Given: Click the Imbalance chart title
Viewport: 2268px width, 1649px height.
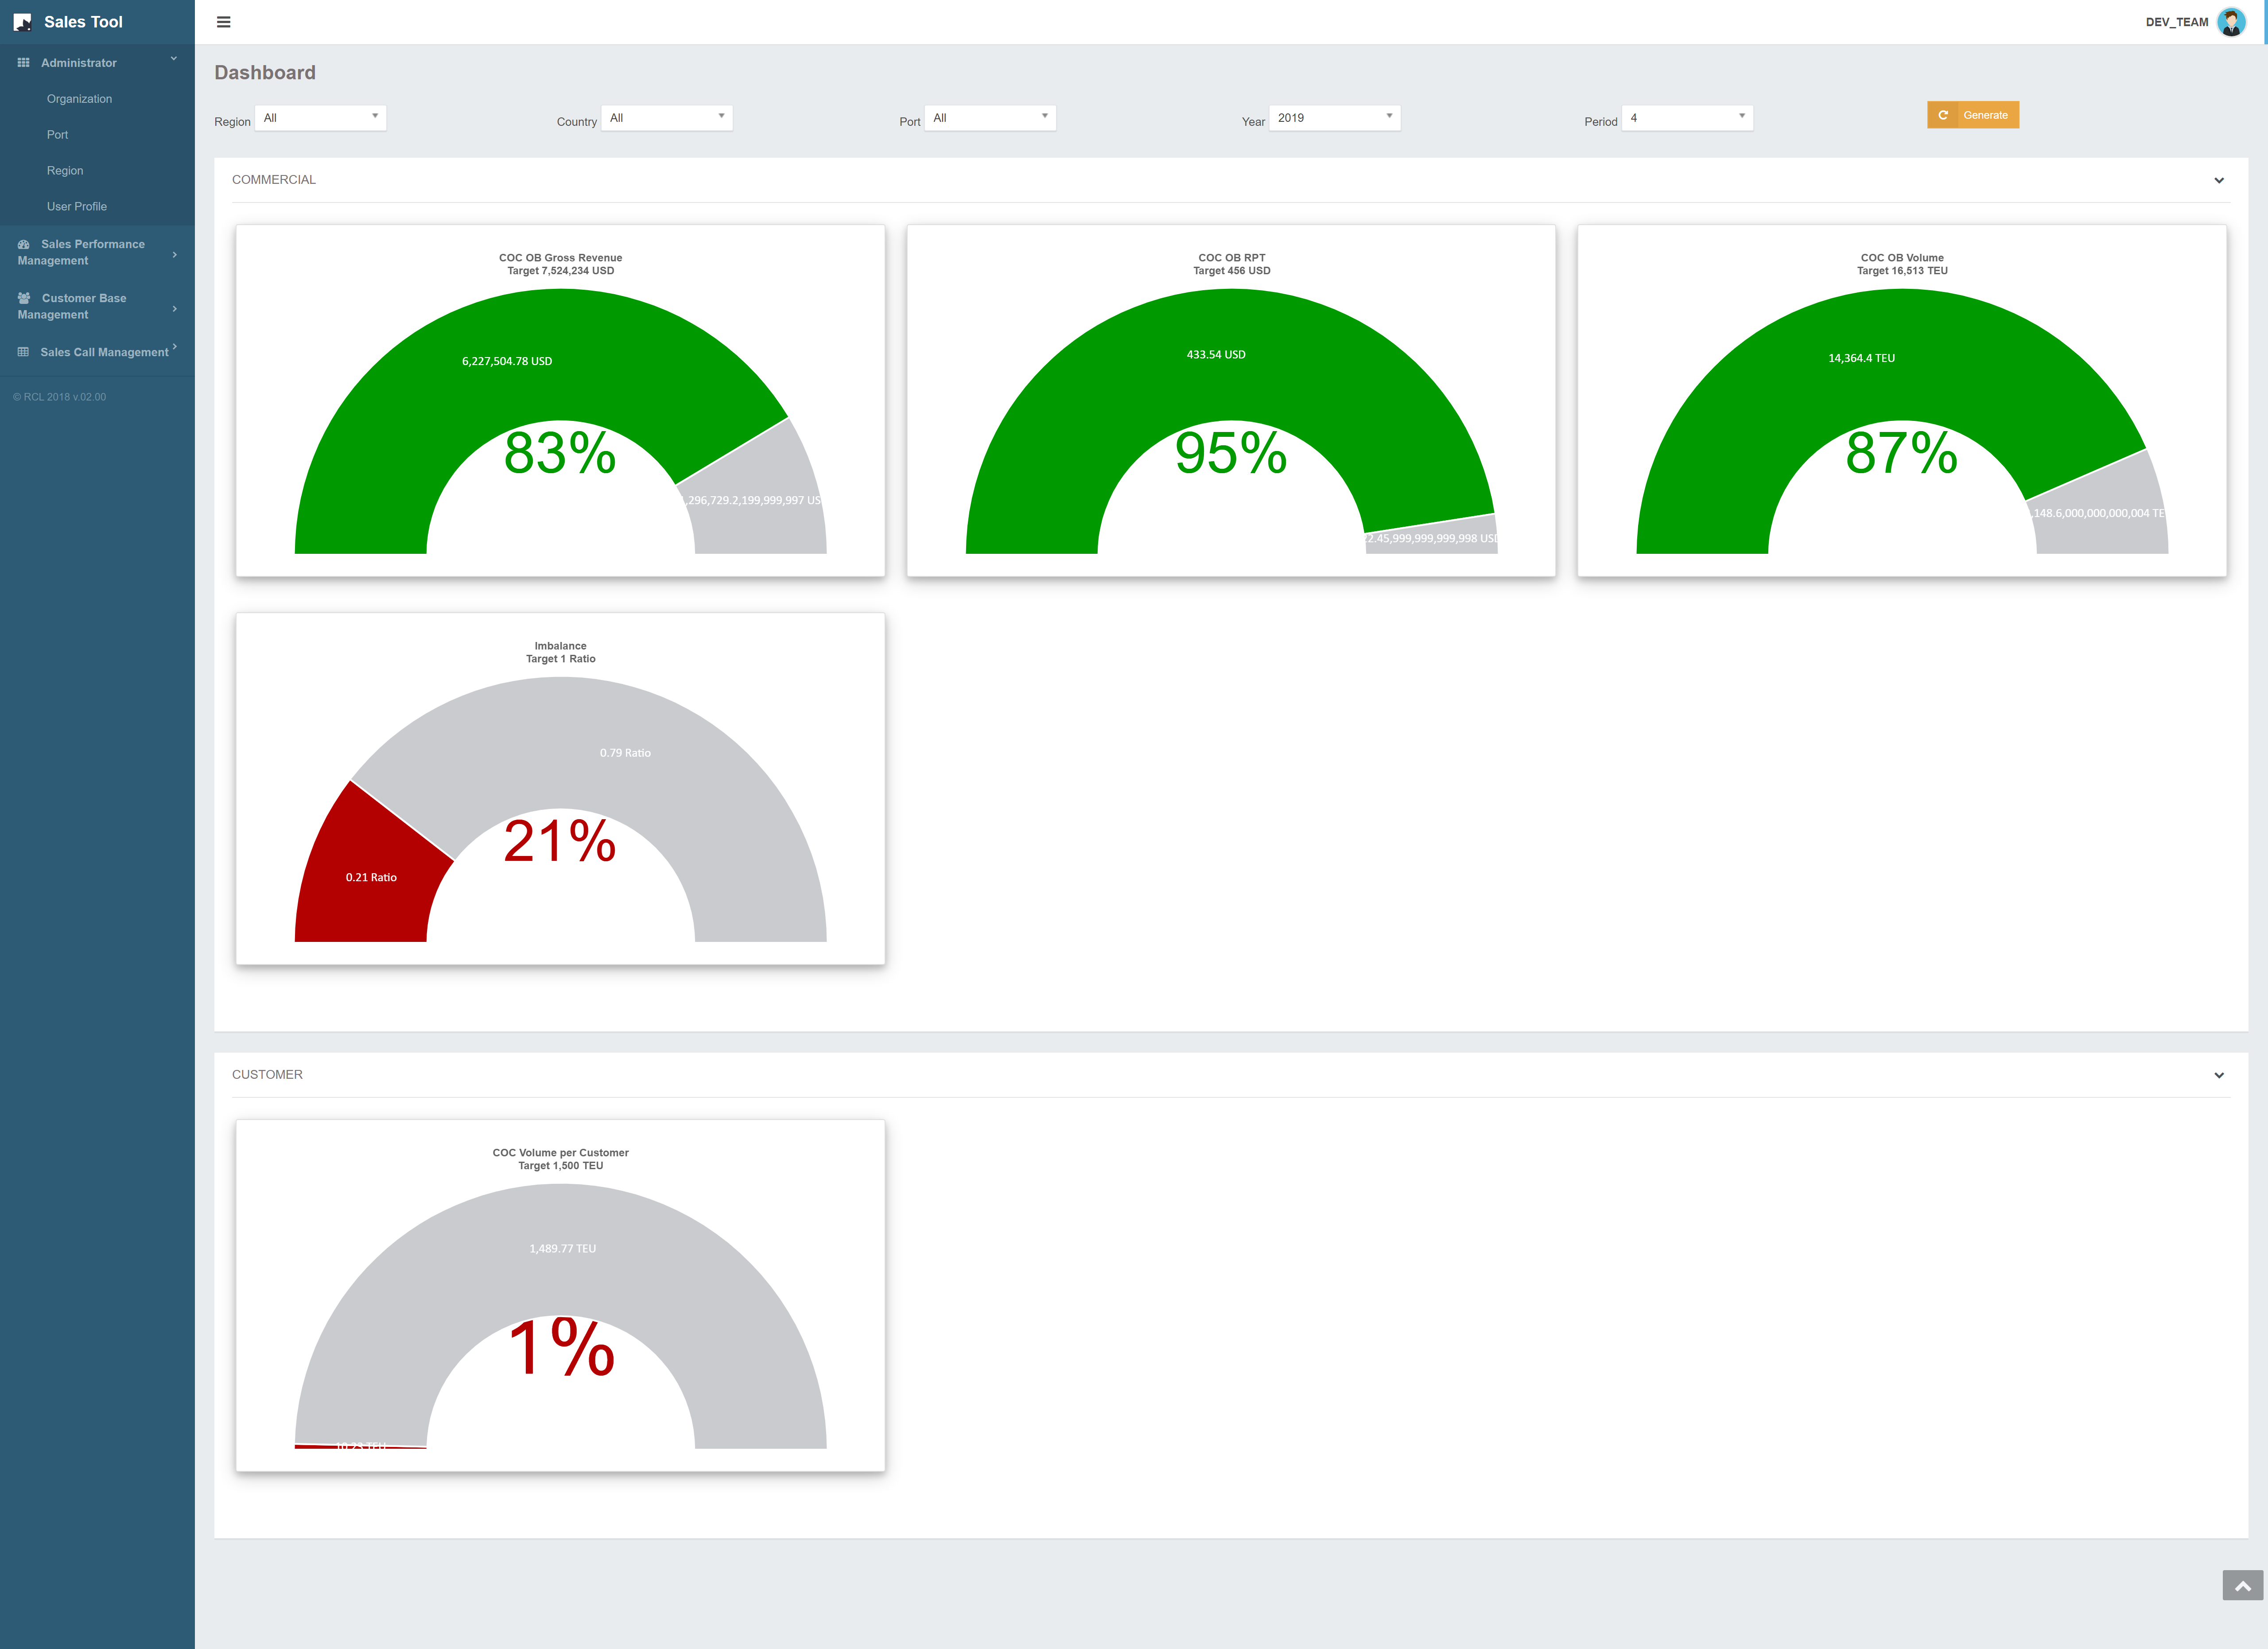Looking at the screenshot, I should (x=560, y=646).
